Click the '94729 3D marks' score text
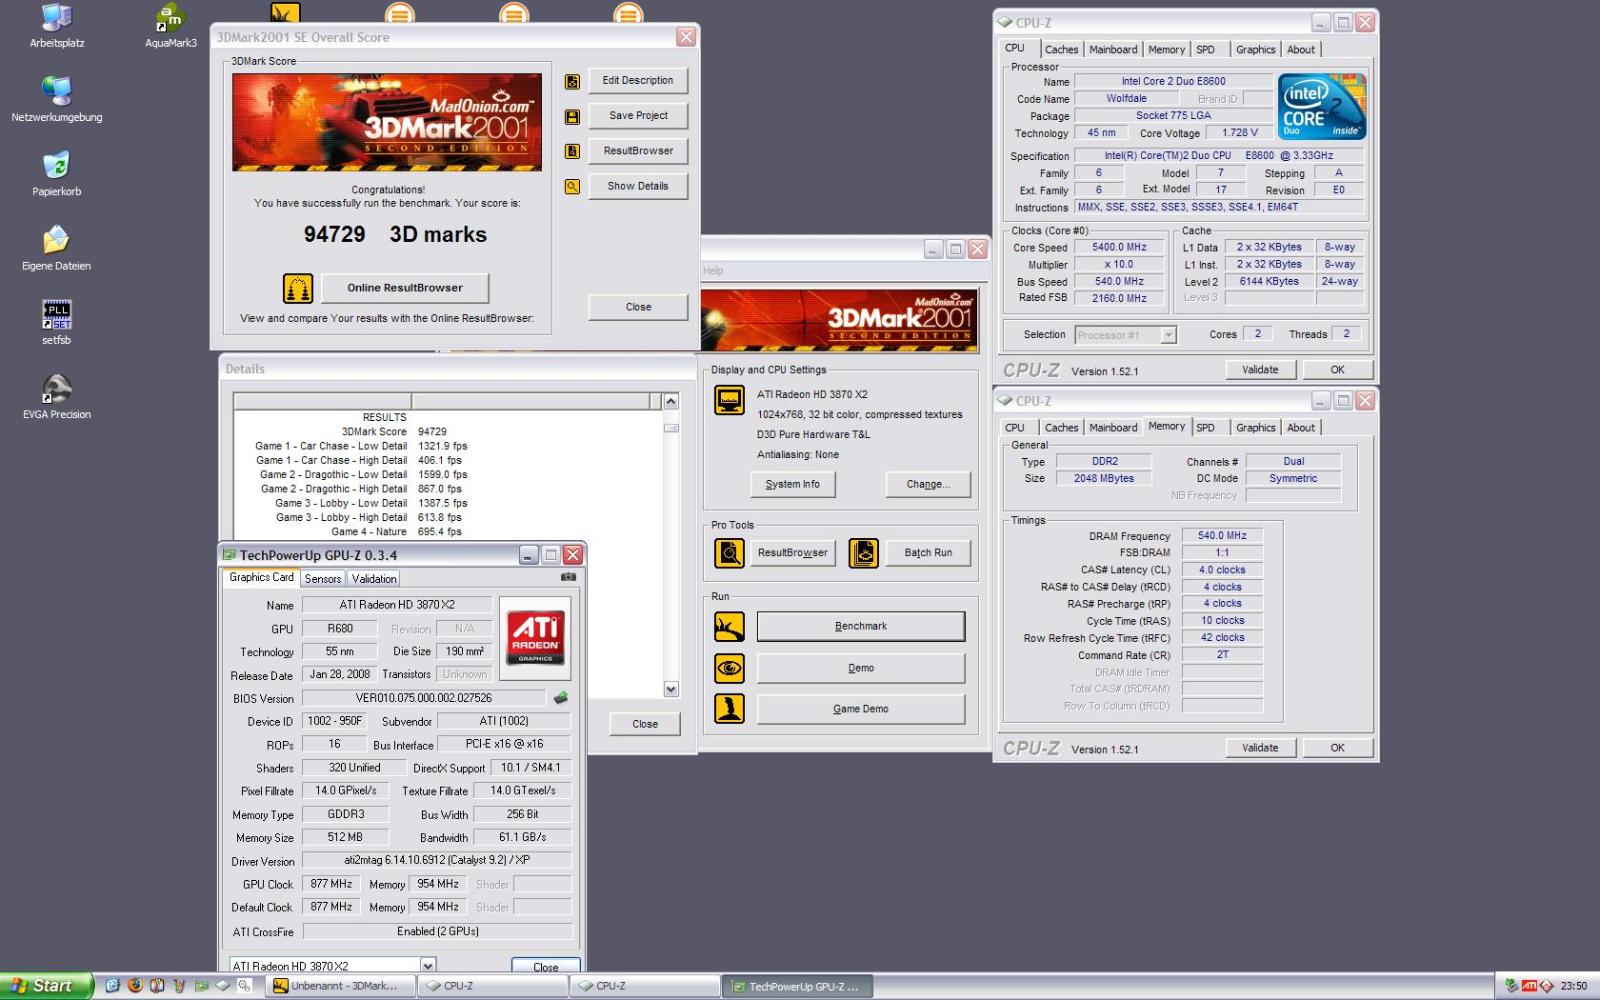This screenshot has height=1000, width=1600. pos(395,234)
